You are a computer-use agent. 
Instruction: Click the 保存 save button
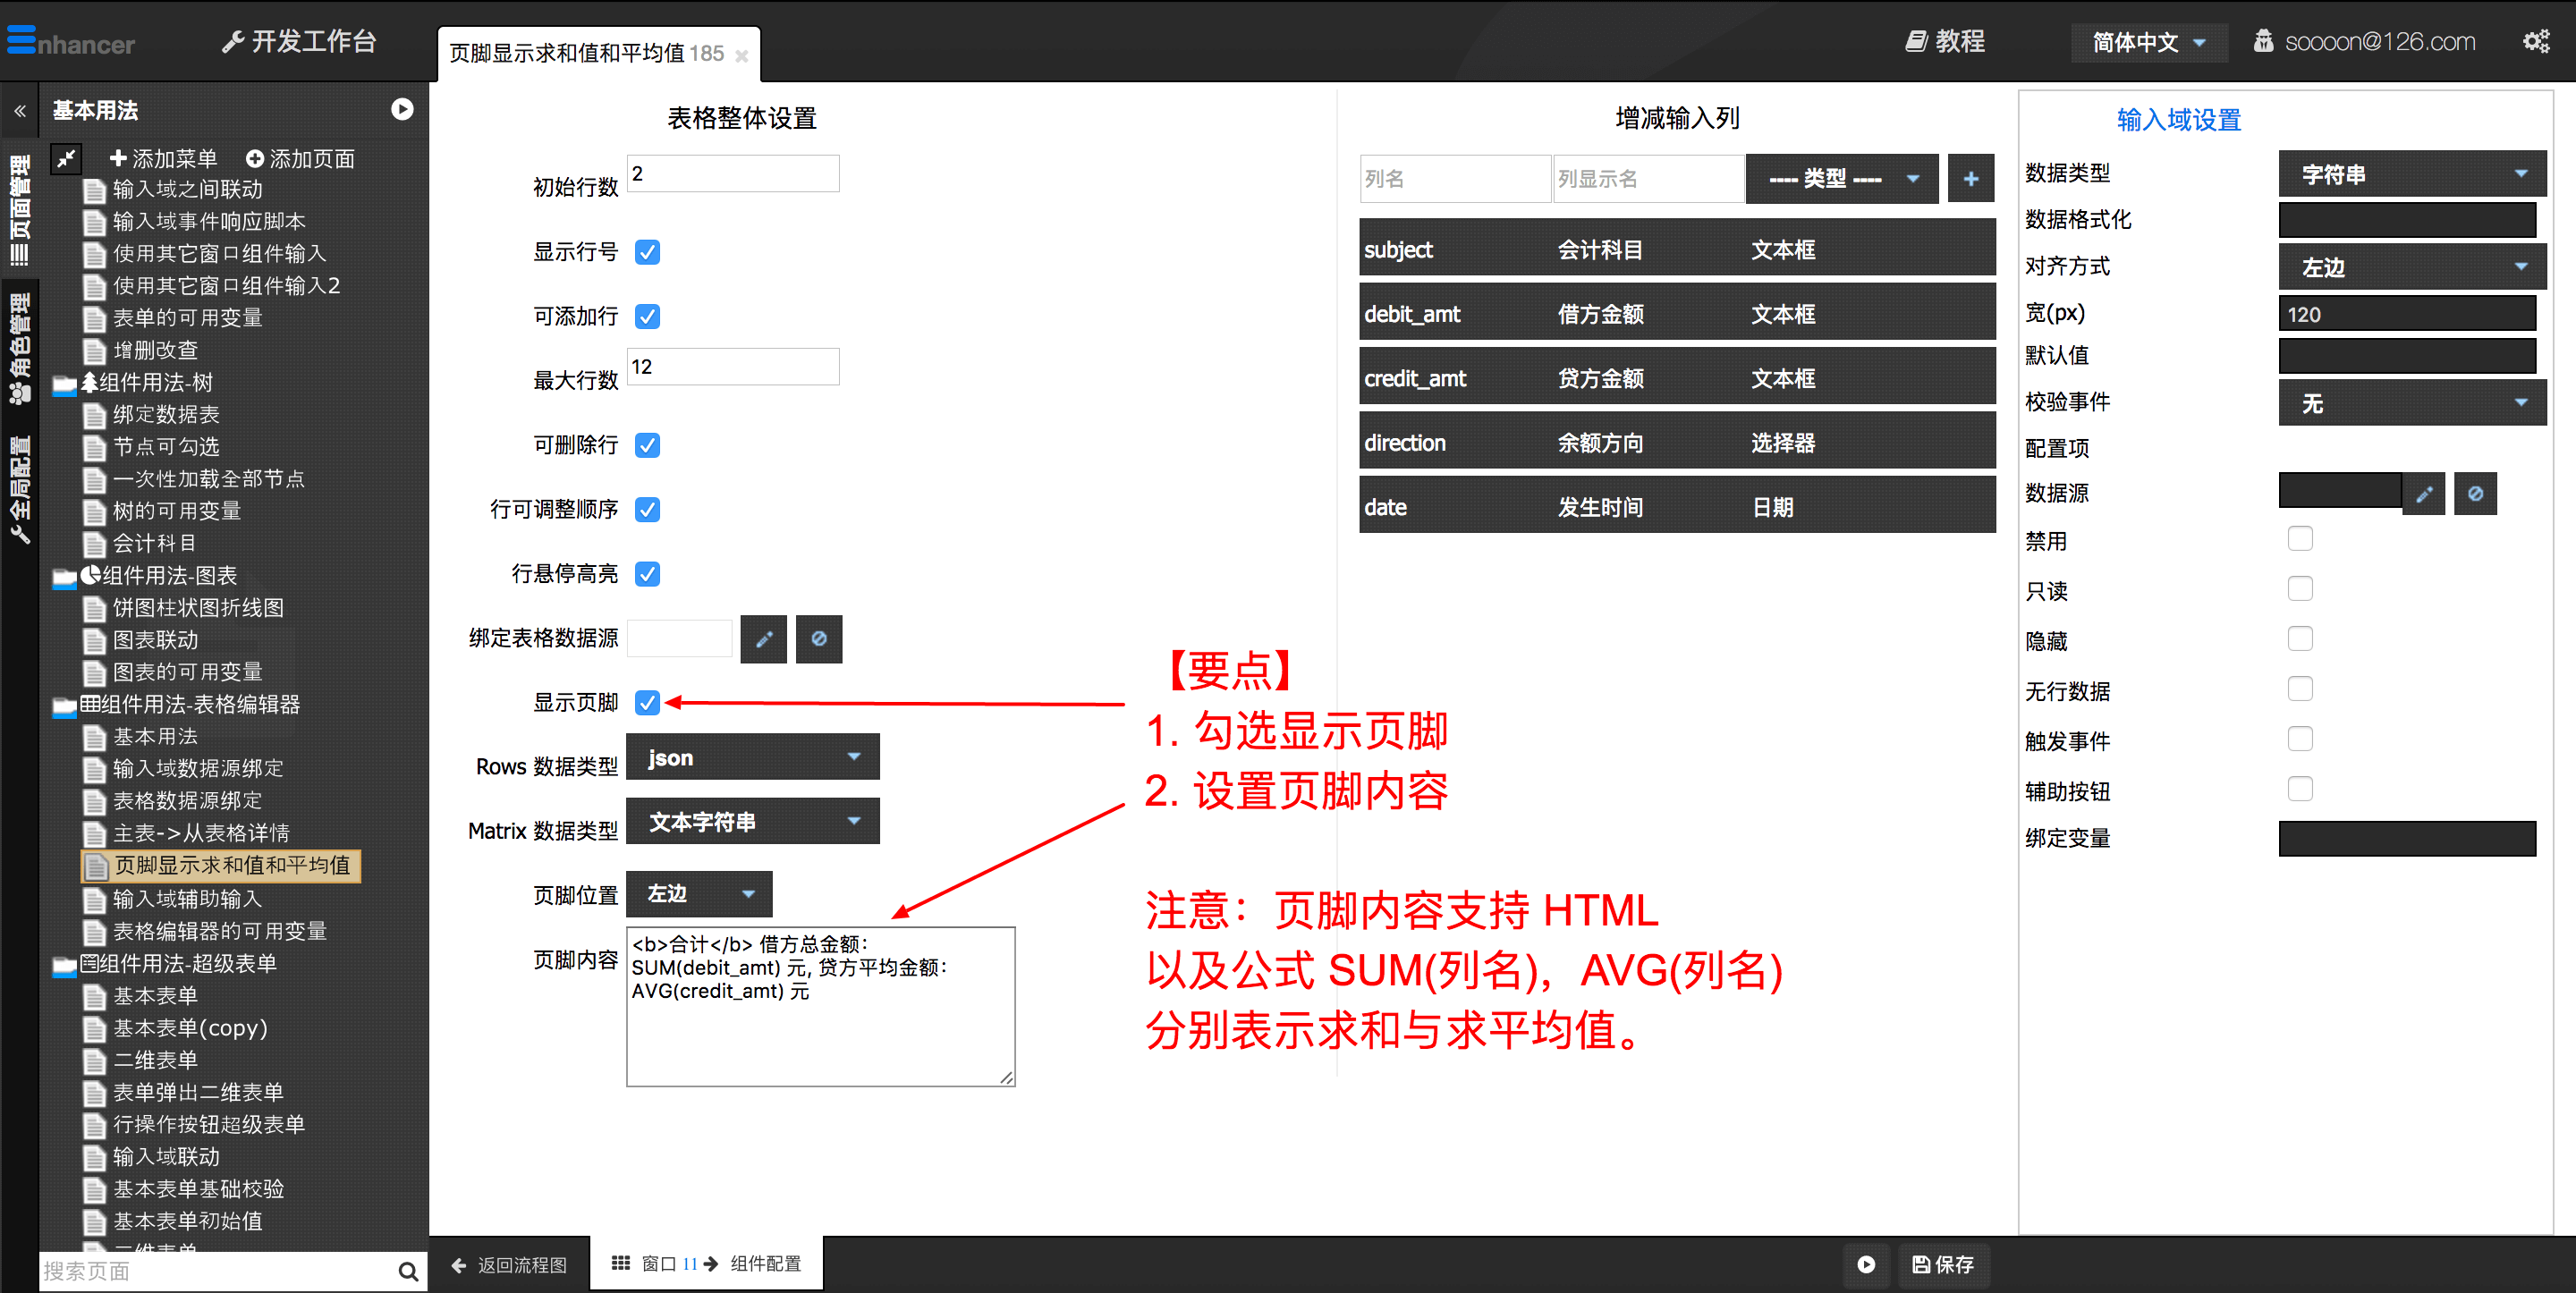pyautogui.click(x=1942, y=1264)
